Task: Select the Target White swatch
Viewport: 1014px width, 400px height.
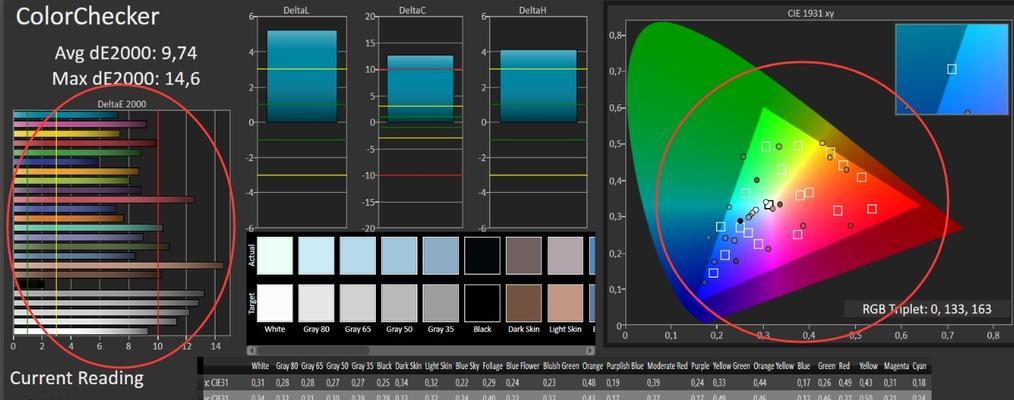Action: pyautogui.click(x=275, y=303)
